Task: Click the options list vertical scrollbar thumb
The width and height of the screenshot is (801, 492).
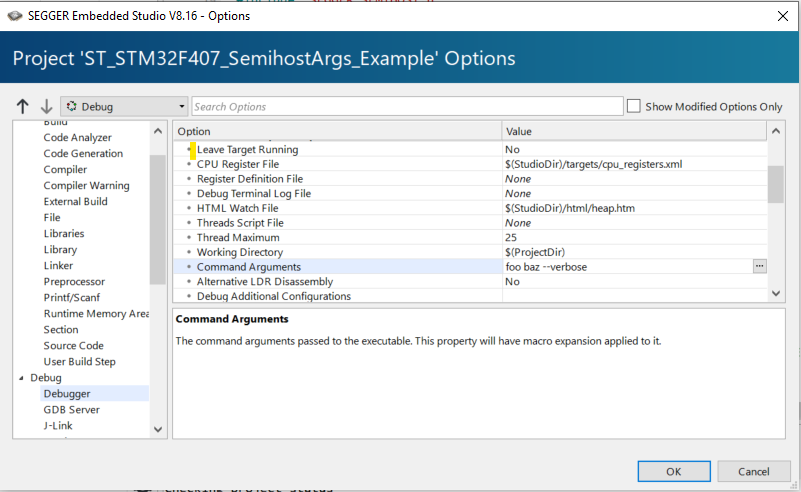Action: point(776,184)
